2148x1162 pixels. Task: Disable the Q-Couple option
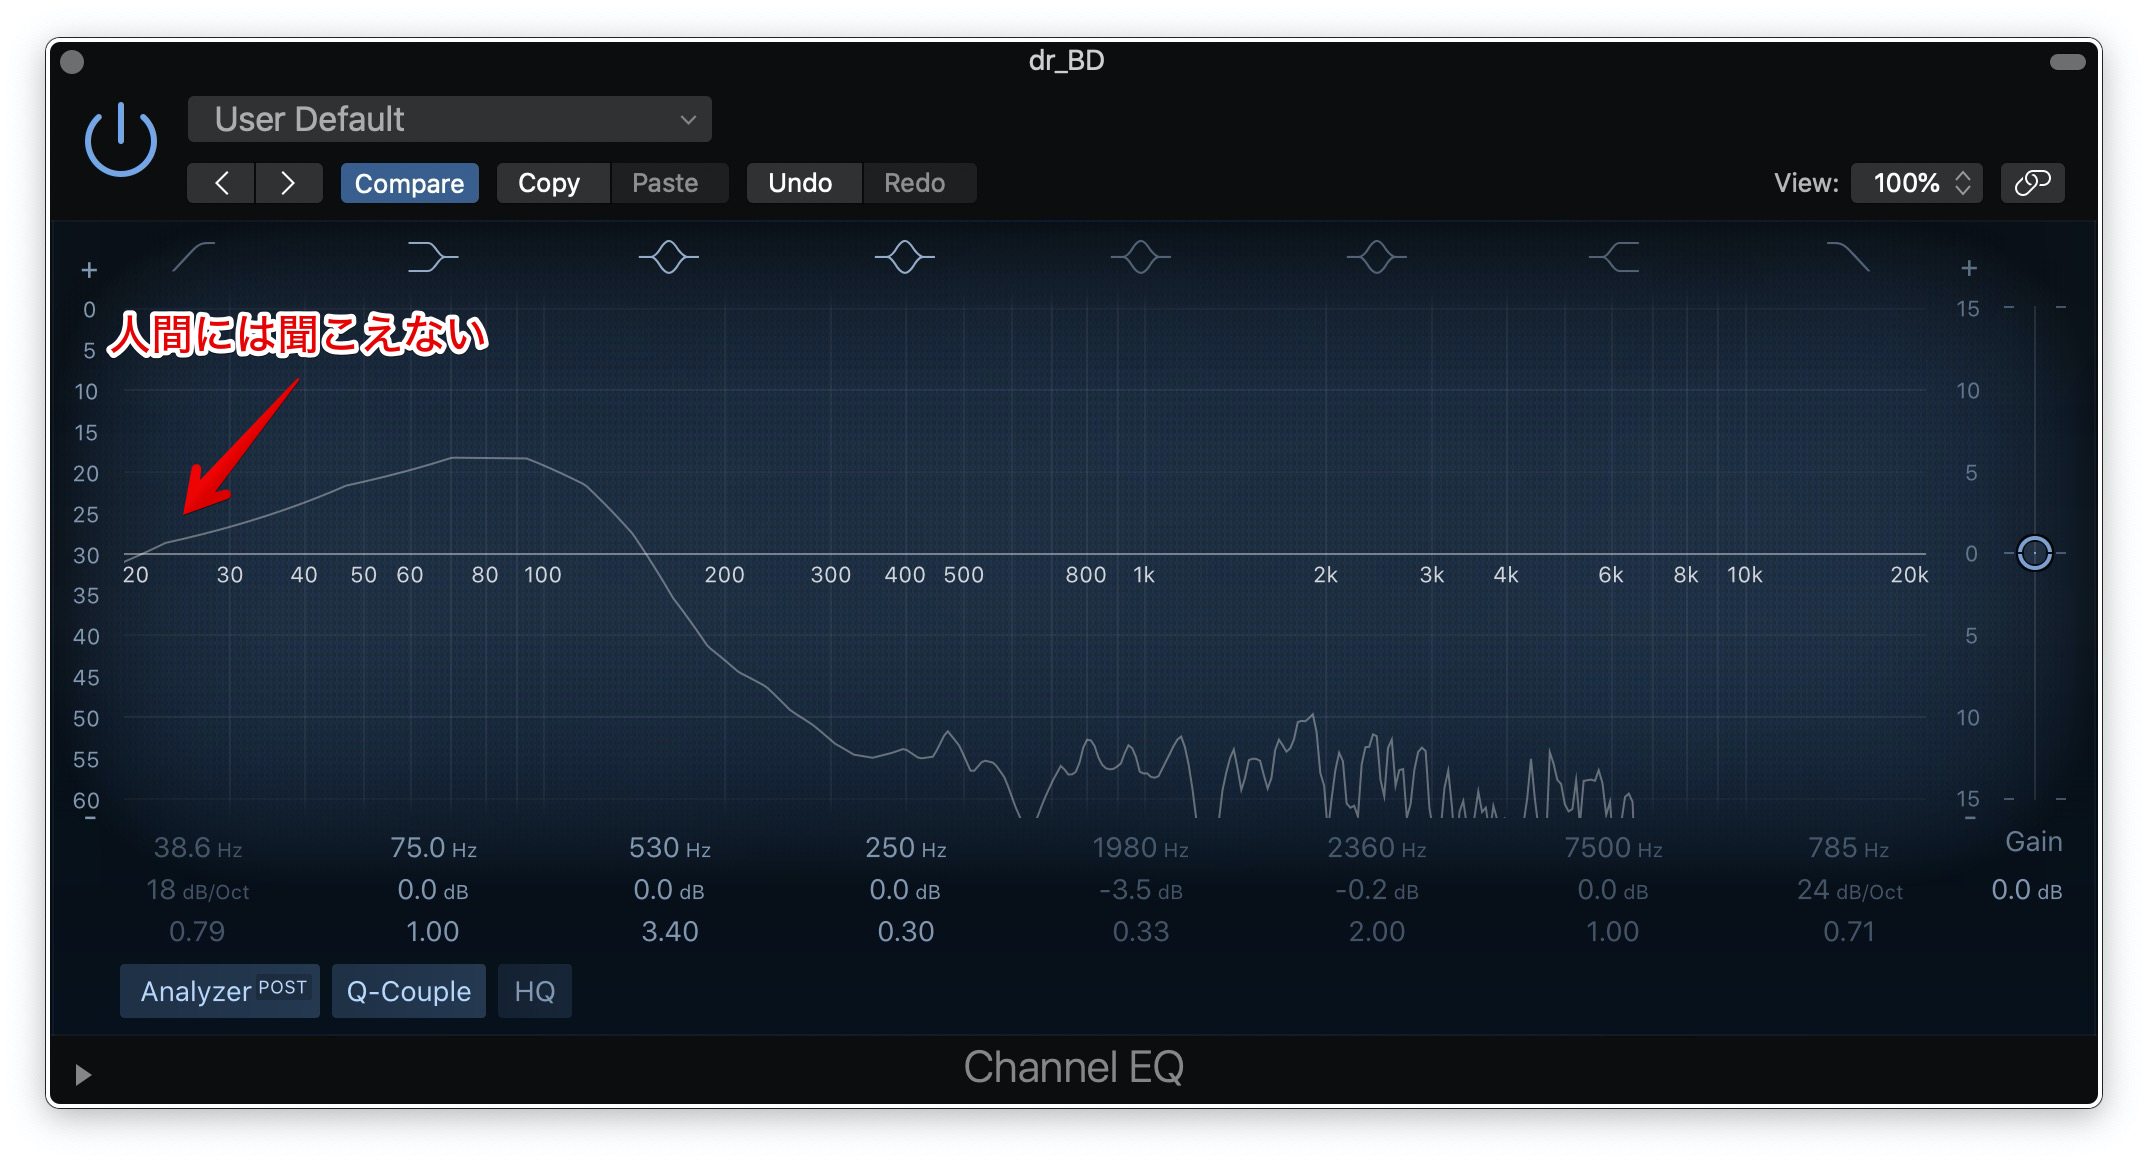[x=408, y=991]
